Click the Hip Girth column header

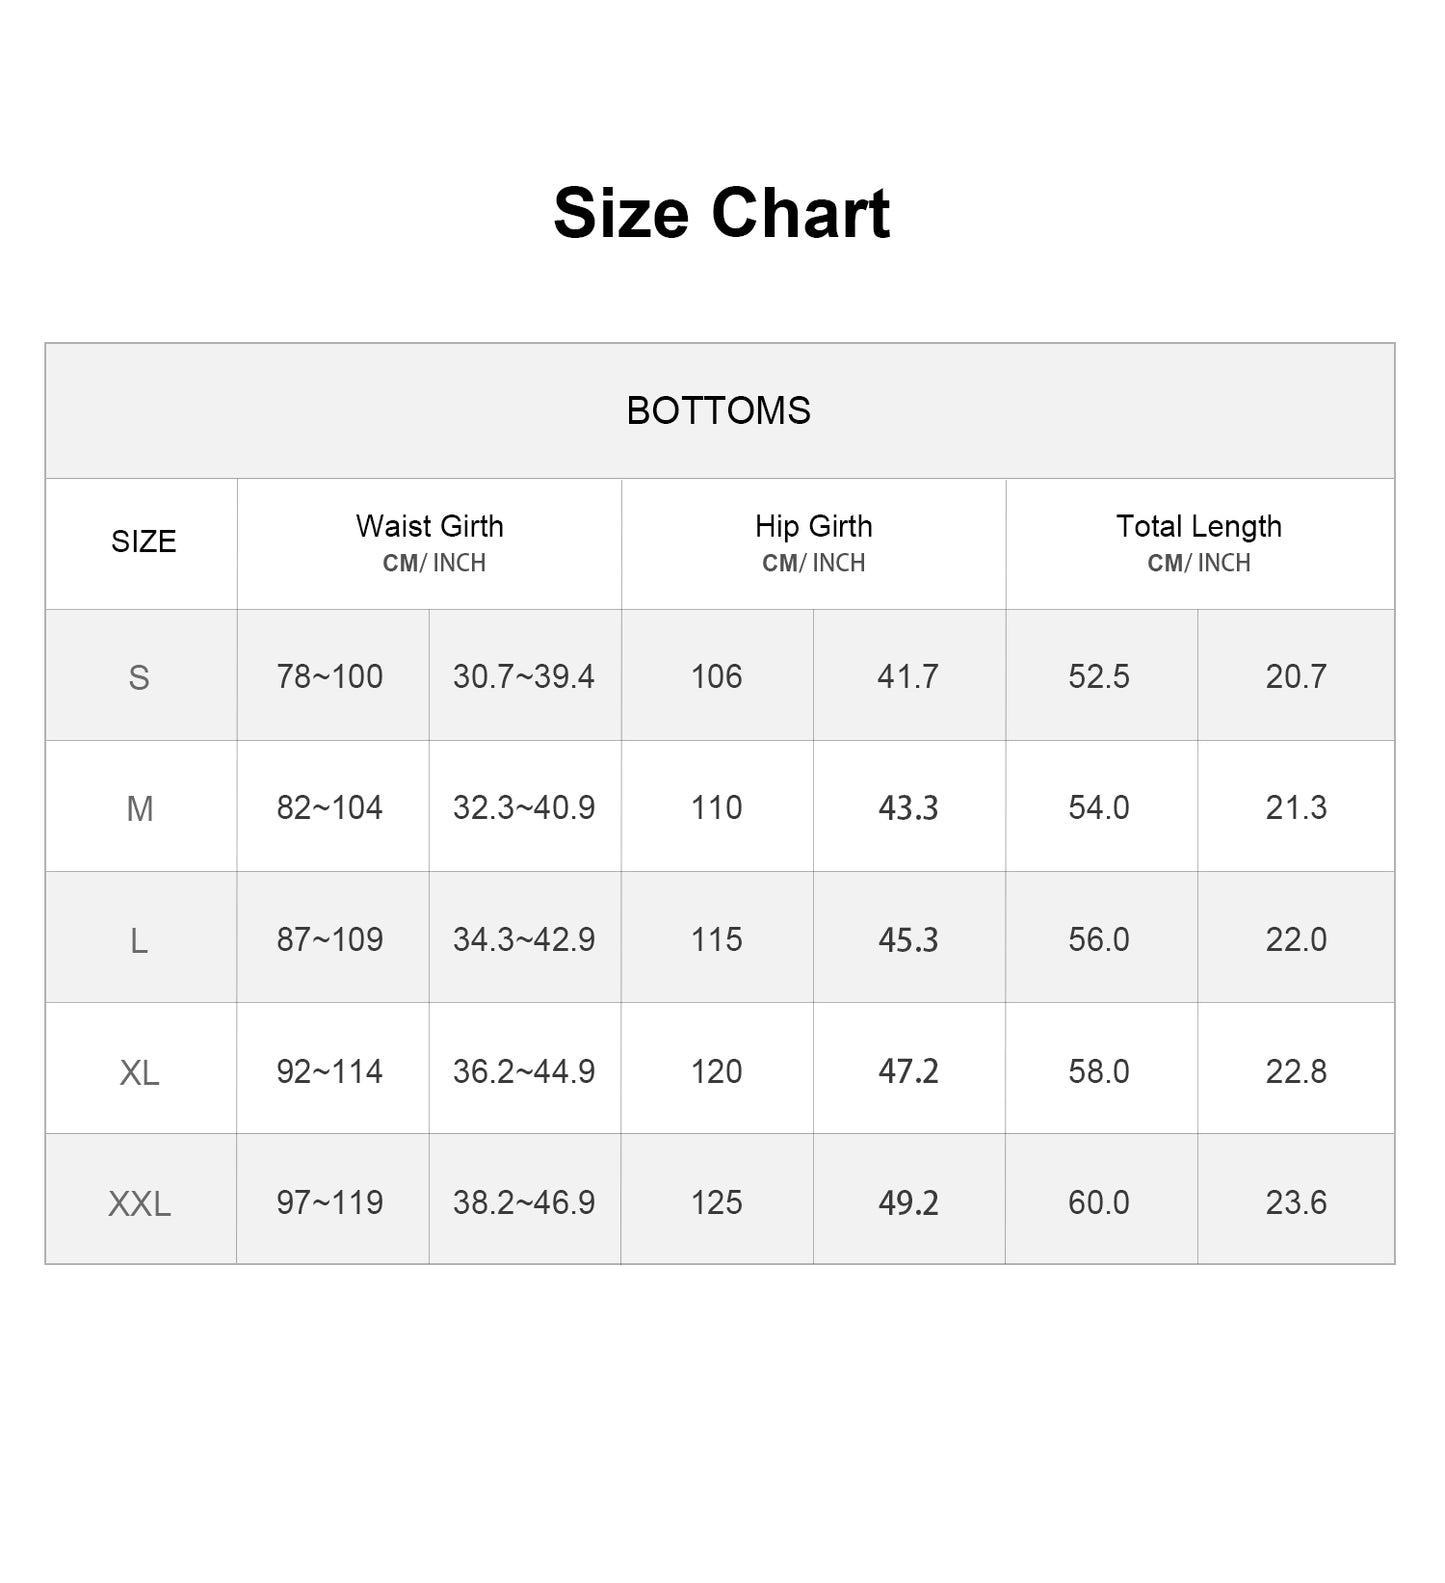click(x=813, y=527)
